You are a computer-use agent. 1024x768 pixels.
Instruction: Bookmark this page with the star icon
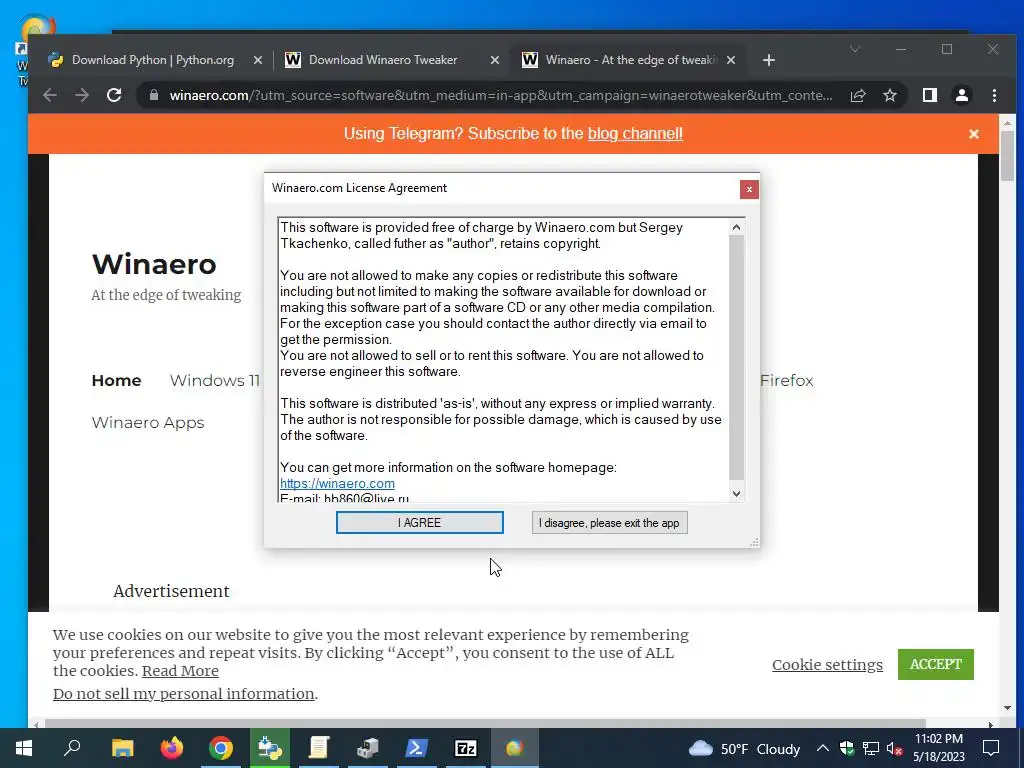[x=889, y=95]
